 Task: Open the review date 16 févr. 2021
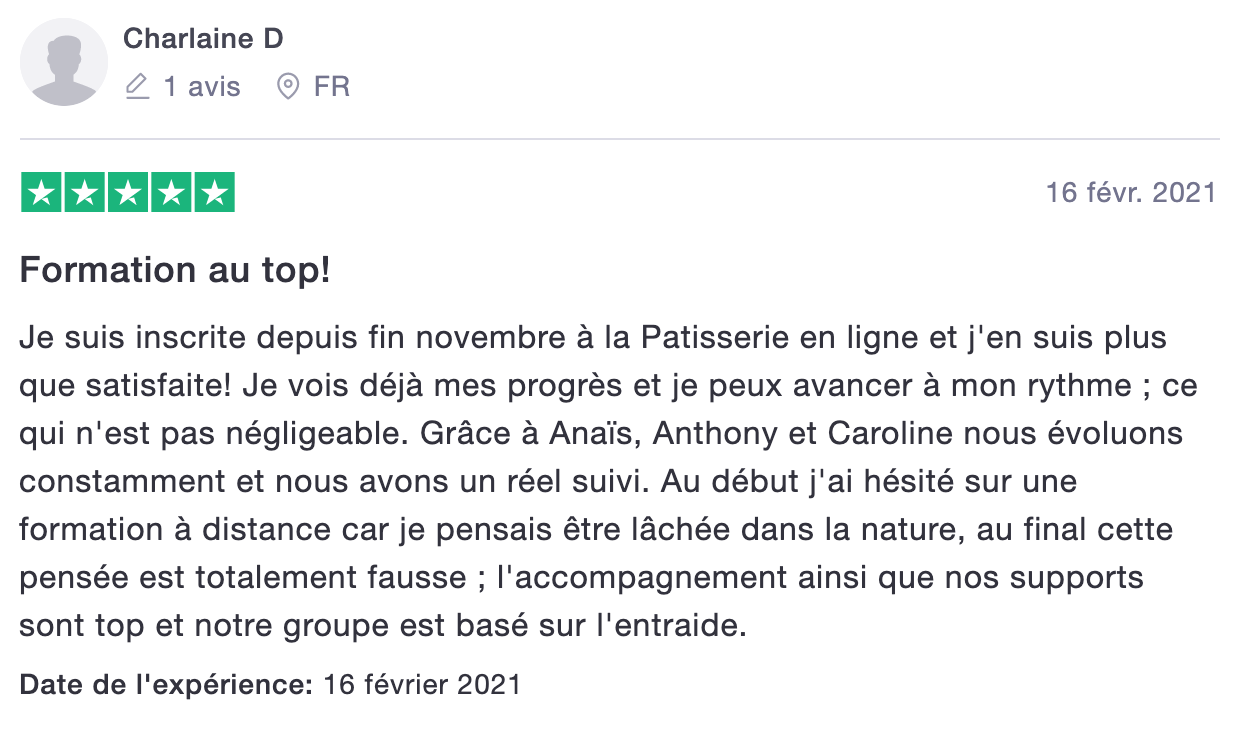(1131, 192)
